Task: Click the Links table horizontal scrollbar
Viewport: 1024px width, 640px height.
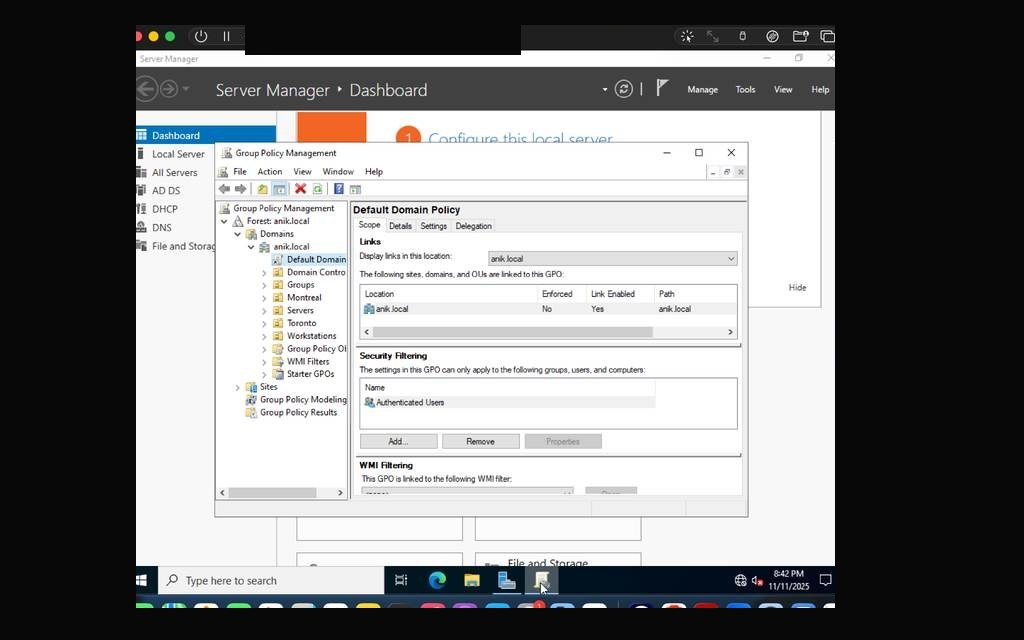Action: 513,332
